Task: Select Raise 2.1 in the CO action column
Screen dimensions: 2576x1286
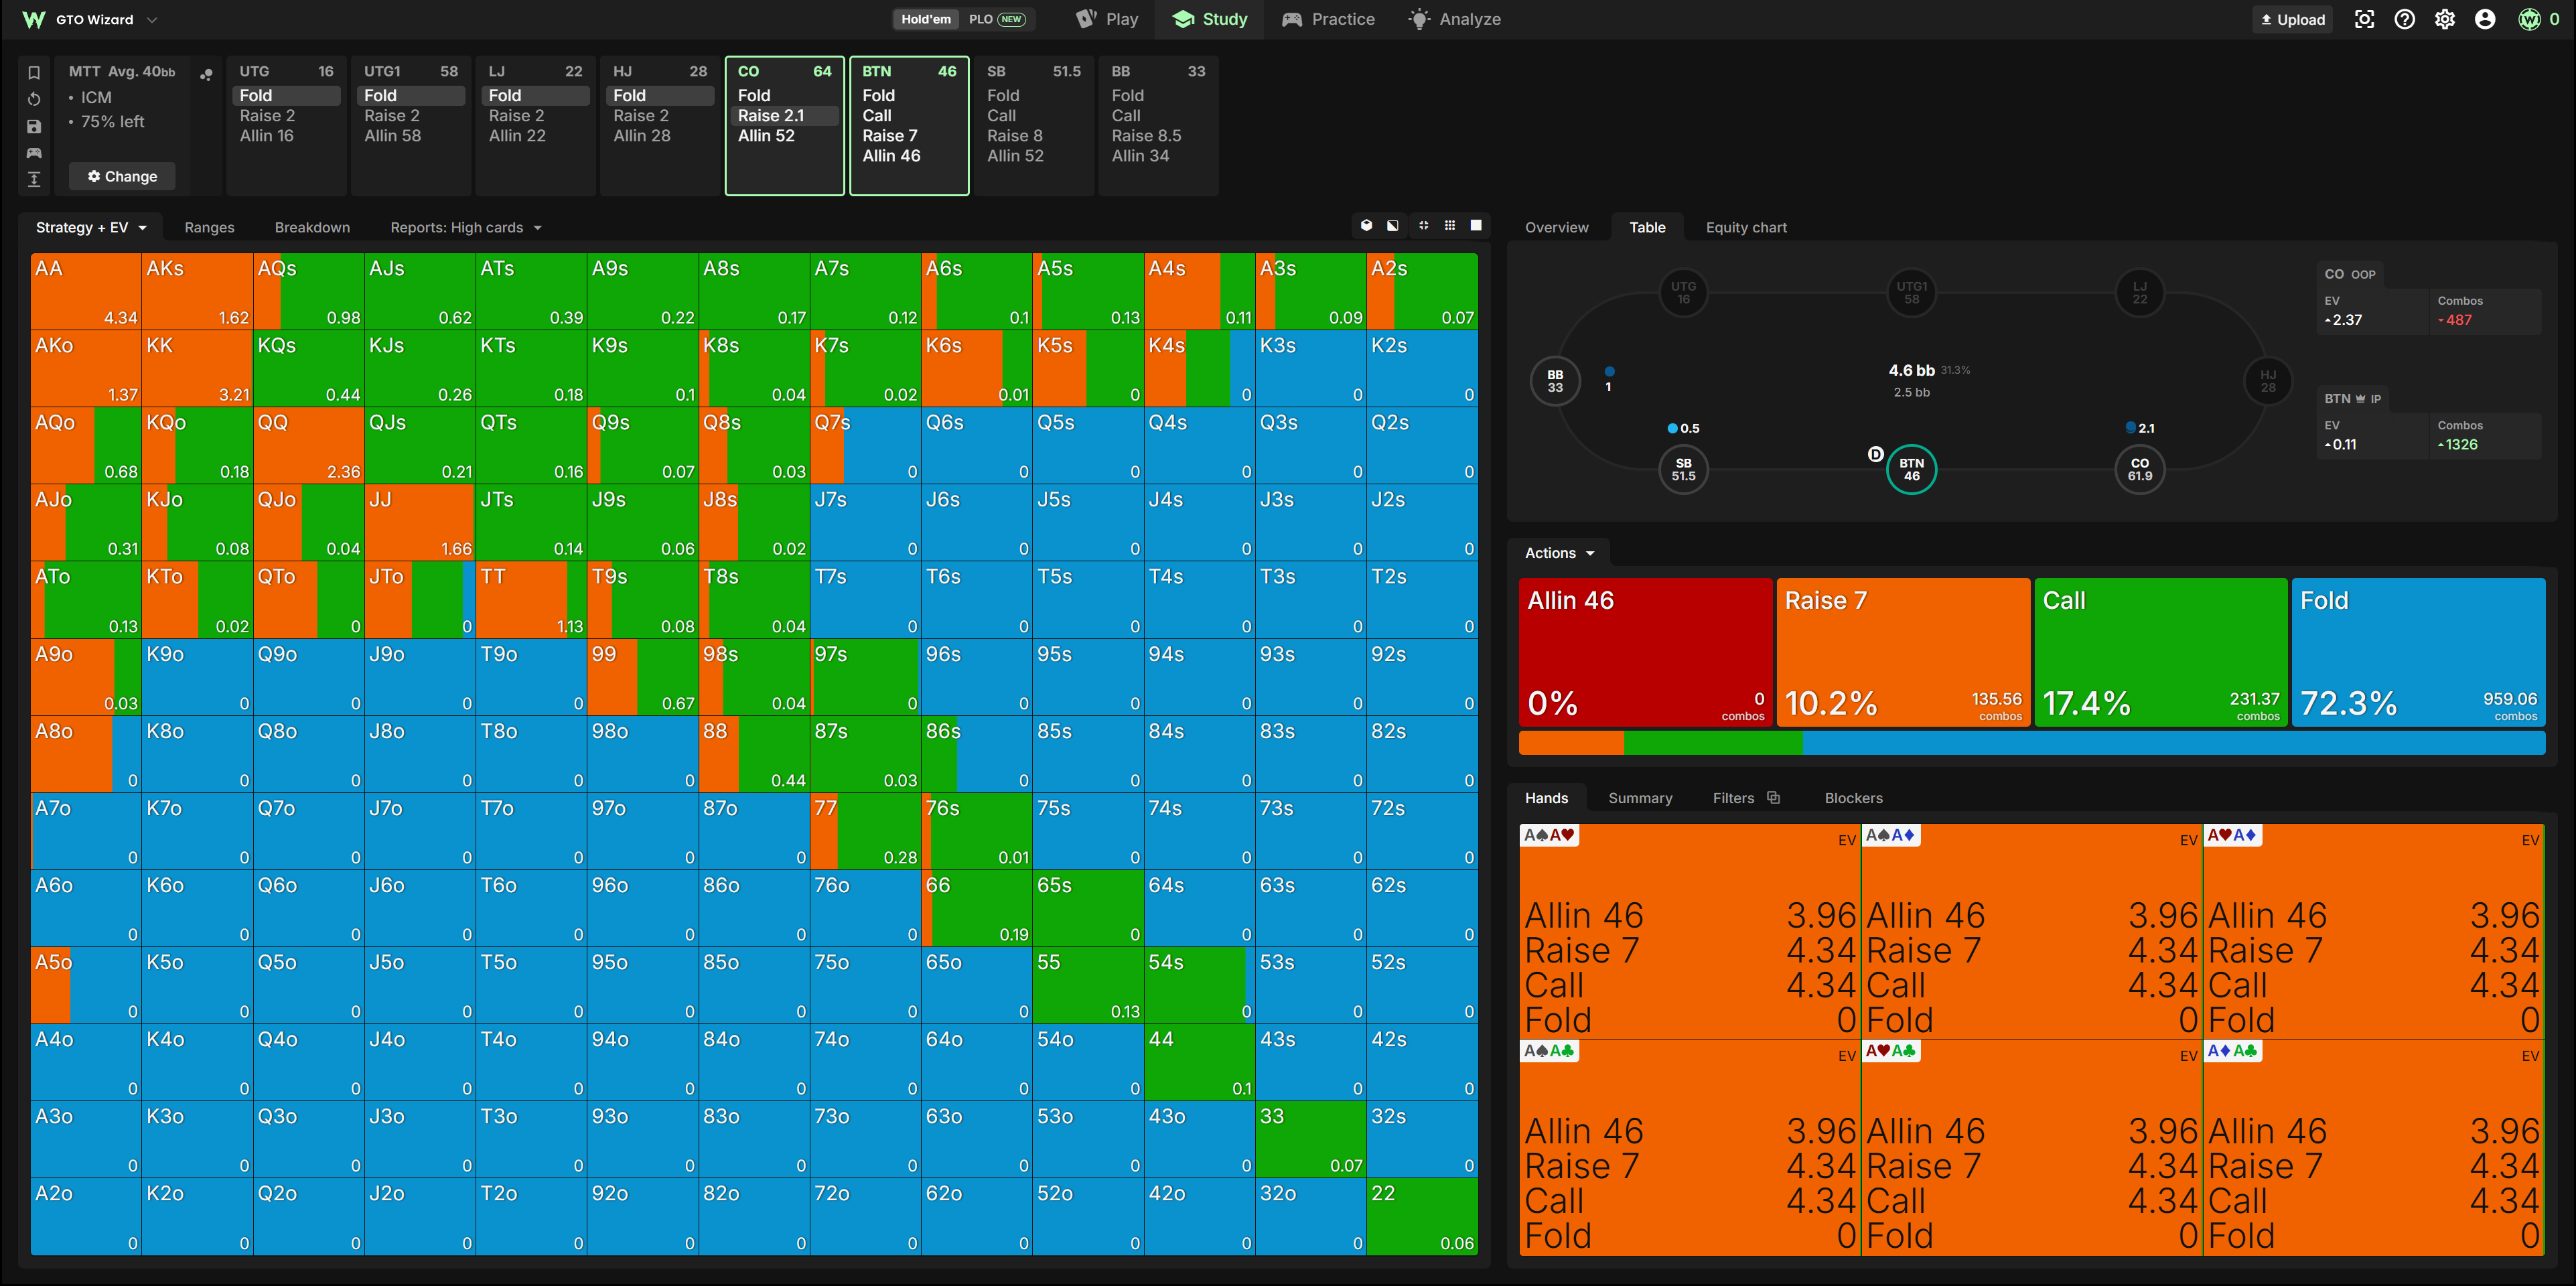Action: [x=784, y=116]
